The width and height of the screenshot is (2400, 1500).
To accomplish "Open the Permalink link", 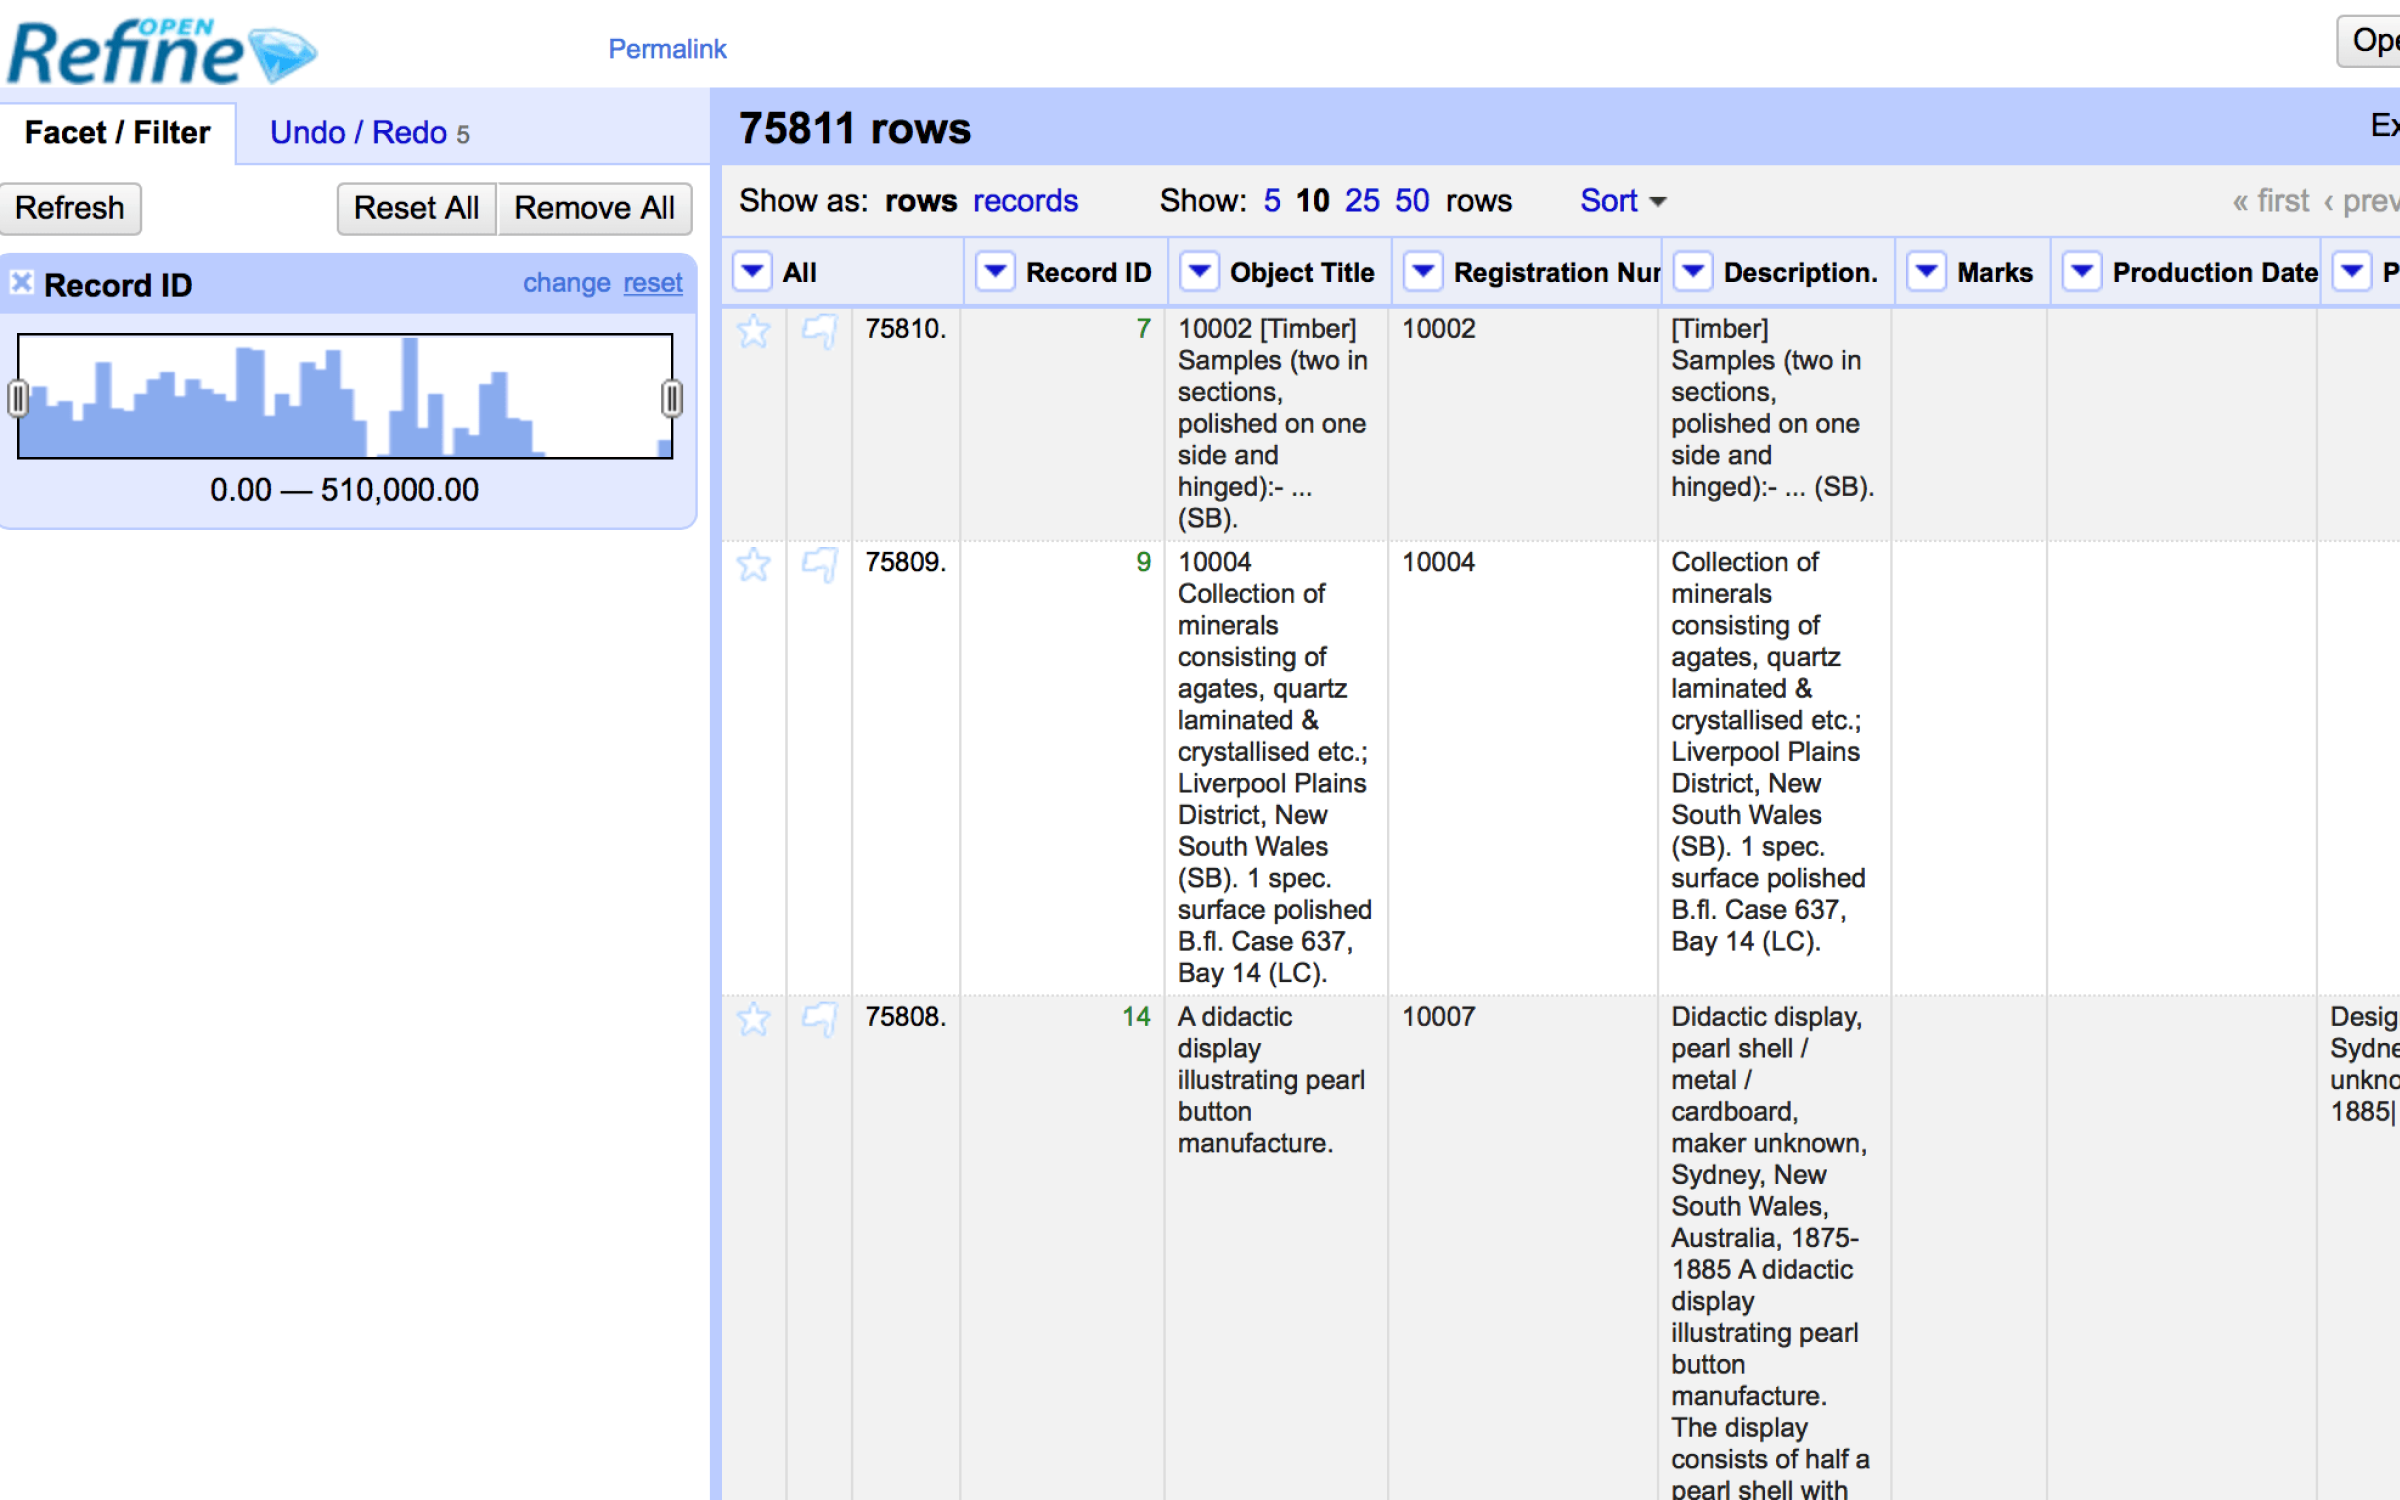I will (667, 49).
